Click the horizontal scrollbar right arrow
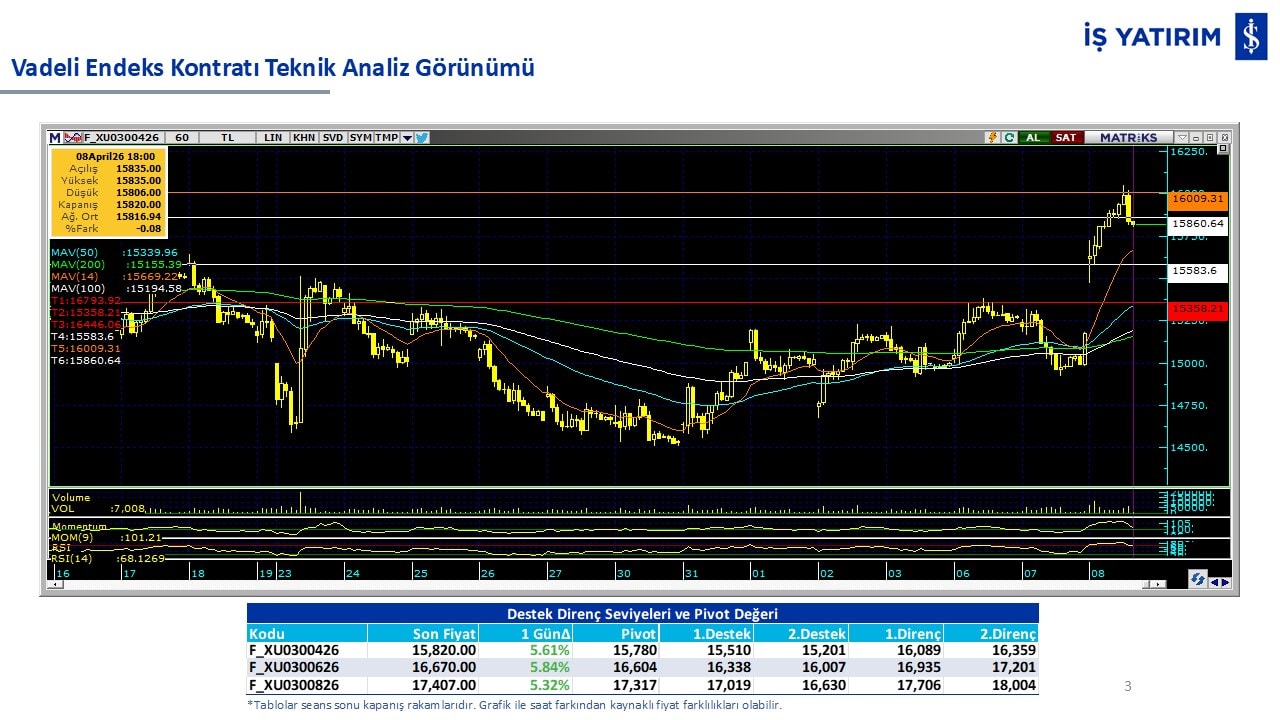The width and height of the screenshot is (1280, 720). click(1159, 584)
